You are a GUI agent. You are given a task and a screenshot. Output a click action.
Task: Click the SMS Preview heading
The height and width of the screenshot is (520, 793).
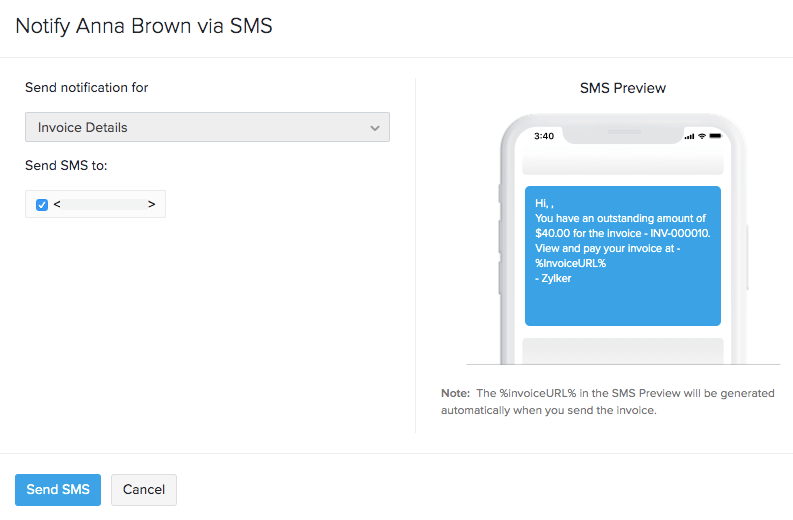click(622, 88)
